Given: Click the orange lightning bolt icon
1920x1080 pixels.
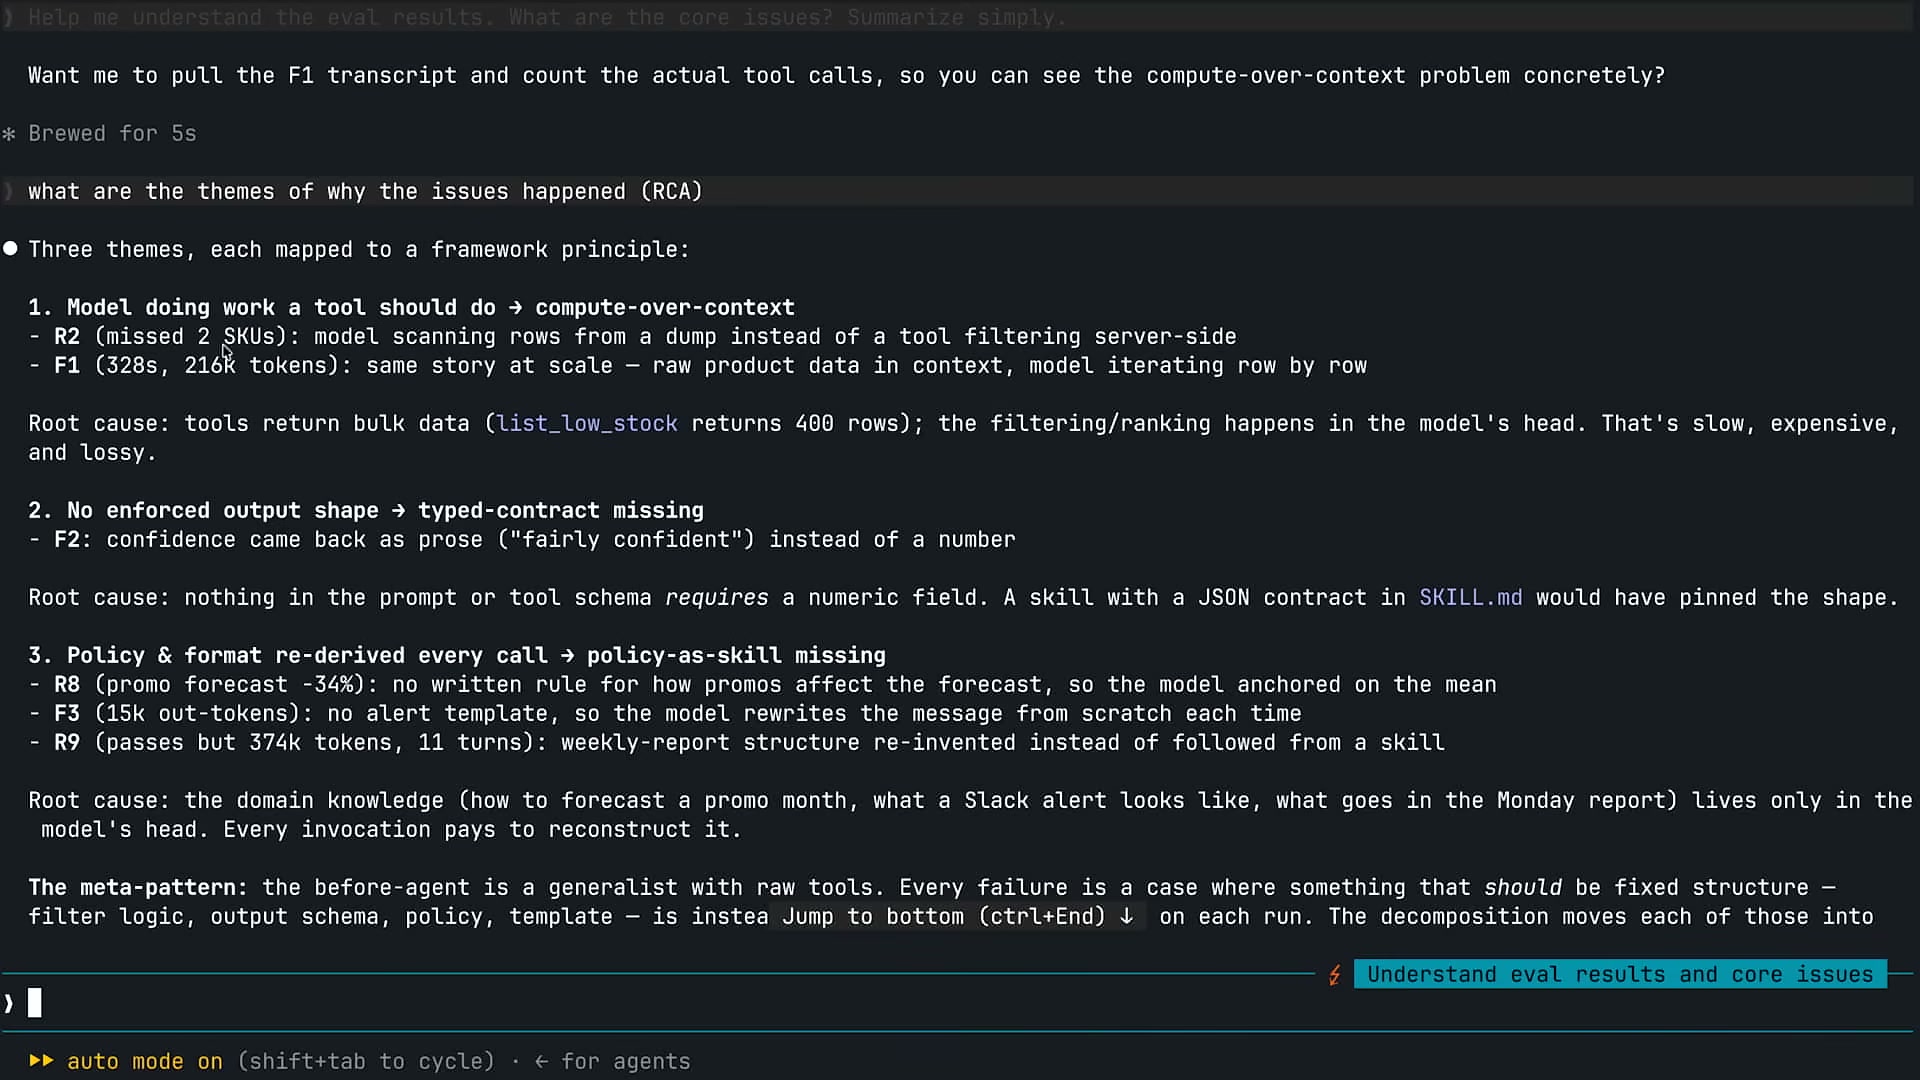Looking at the screenshot, I should pyautogui.click(x=1334, y=975).
